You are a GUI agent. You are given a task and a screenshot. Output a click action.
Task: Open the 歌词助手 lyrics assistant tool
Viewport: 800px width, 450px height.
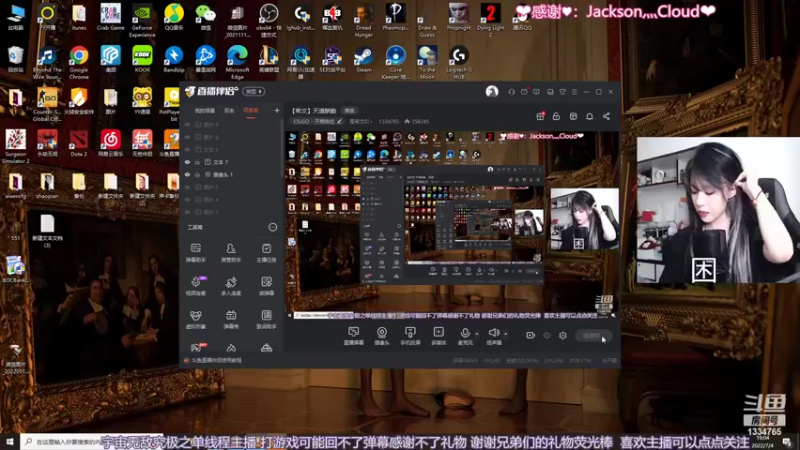(x=266, y=319)
